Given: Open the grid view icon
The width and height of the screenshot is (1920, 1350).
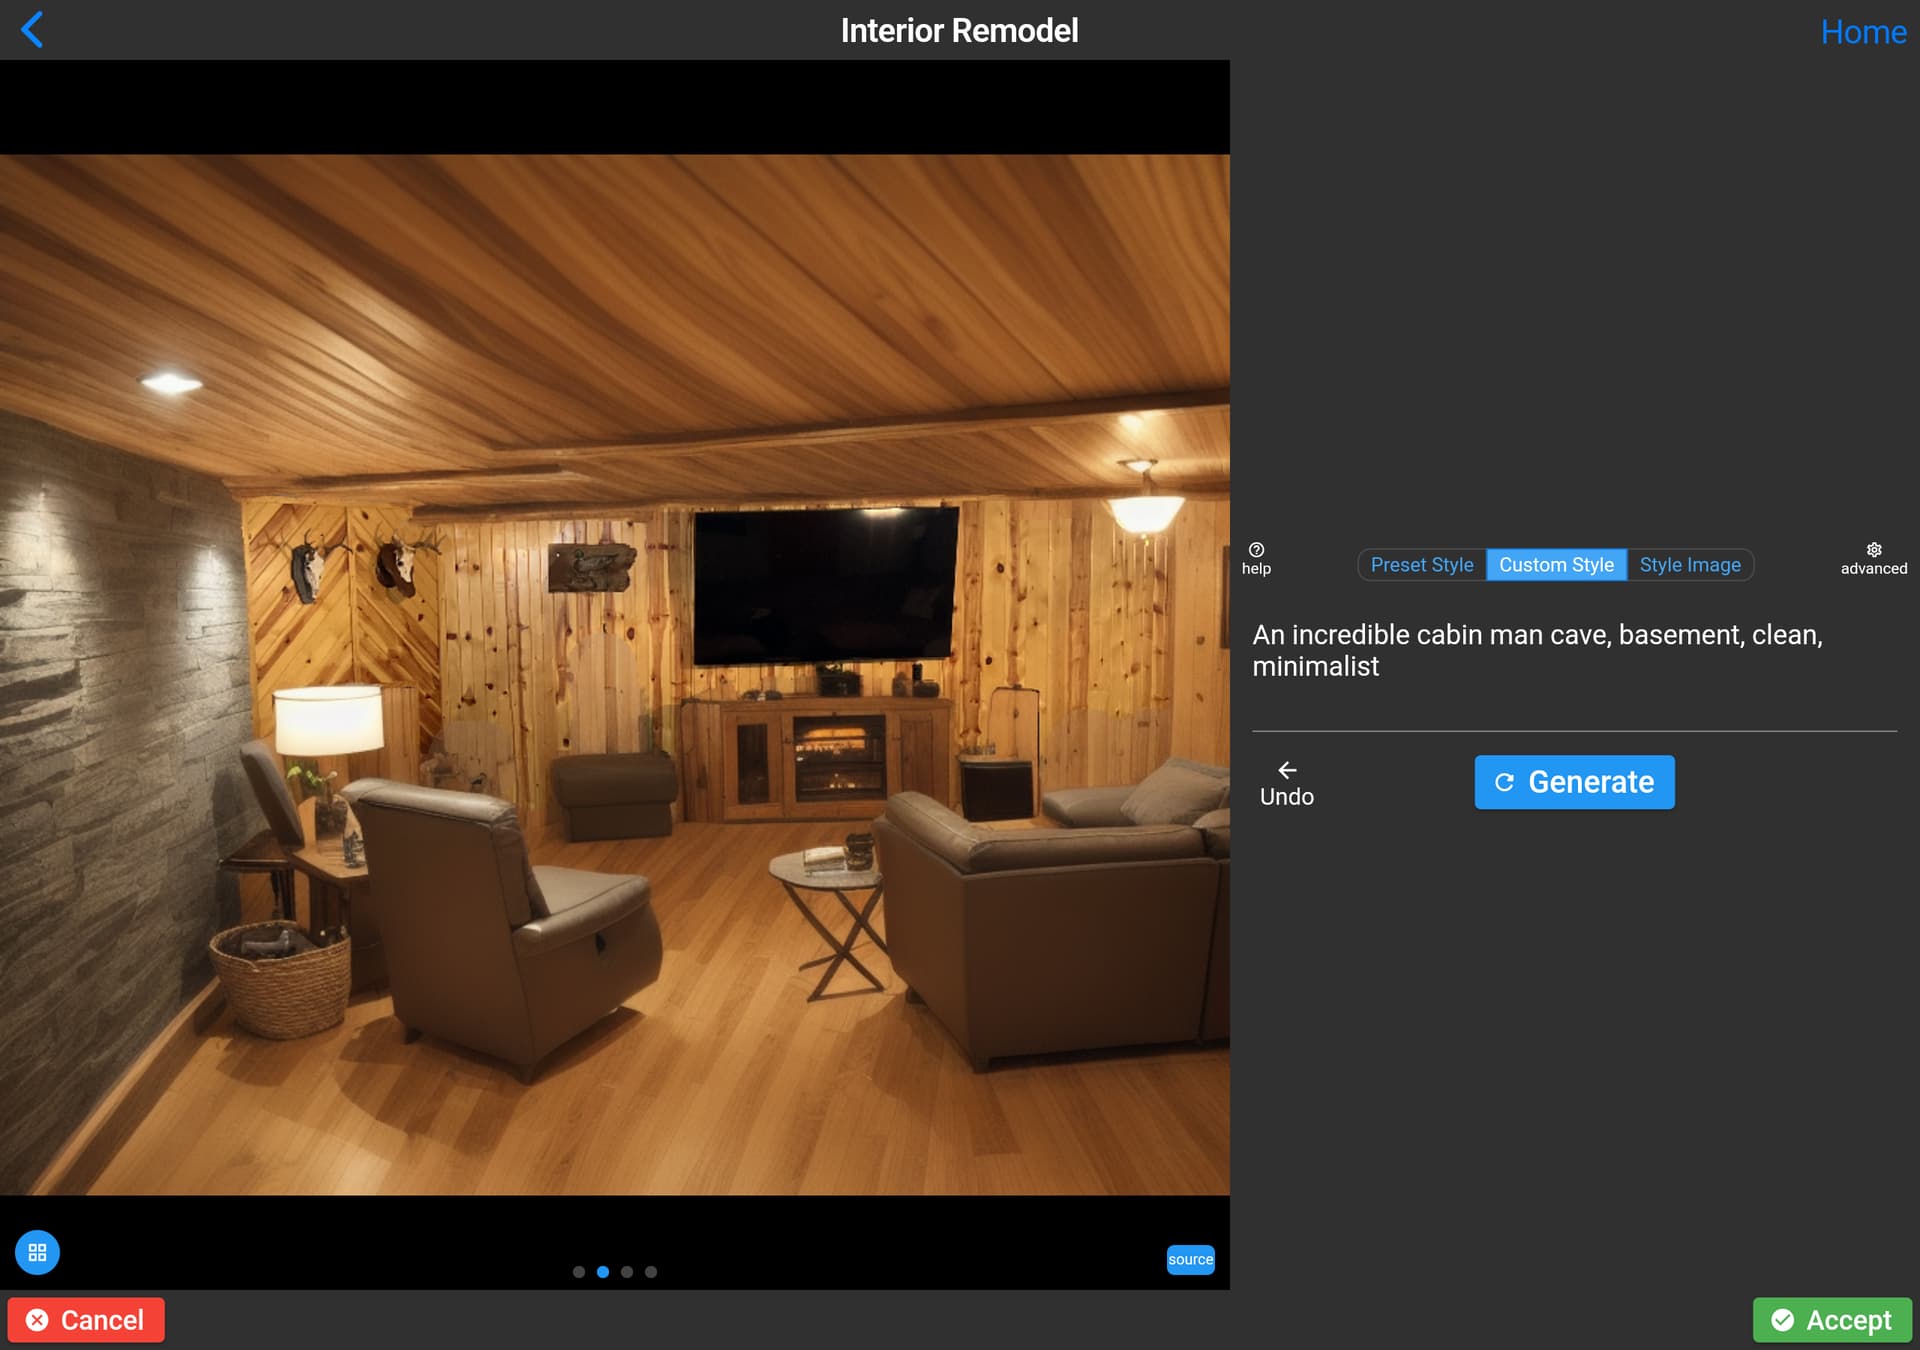Looking at the screenshot, I should click(x=37, y=1252).
